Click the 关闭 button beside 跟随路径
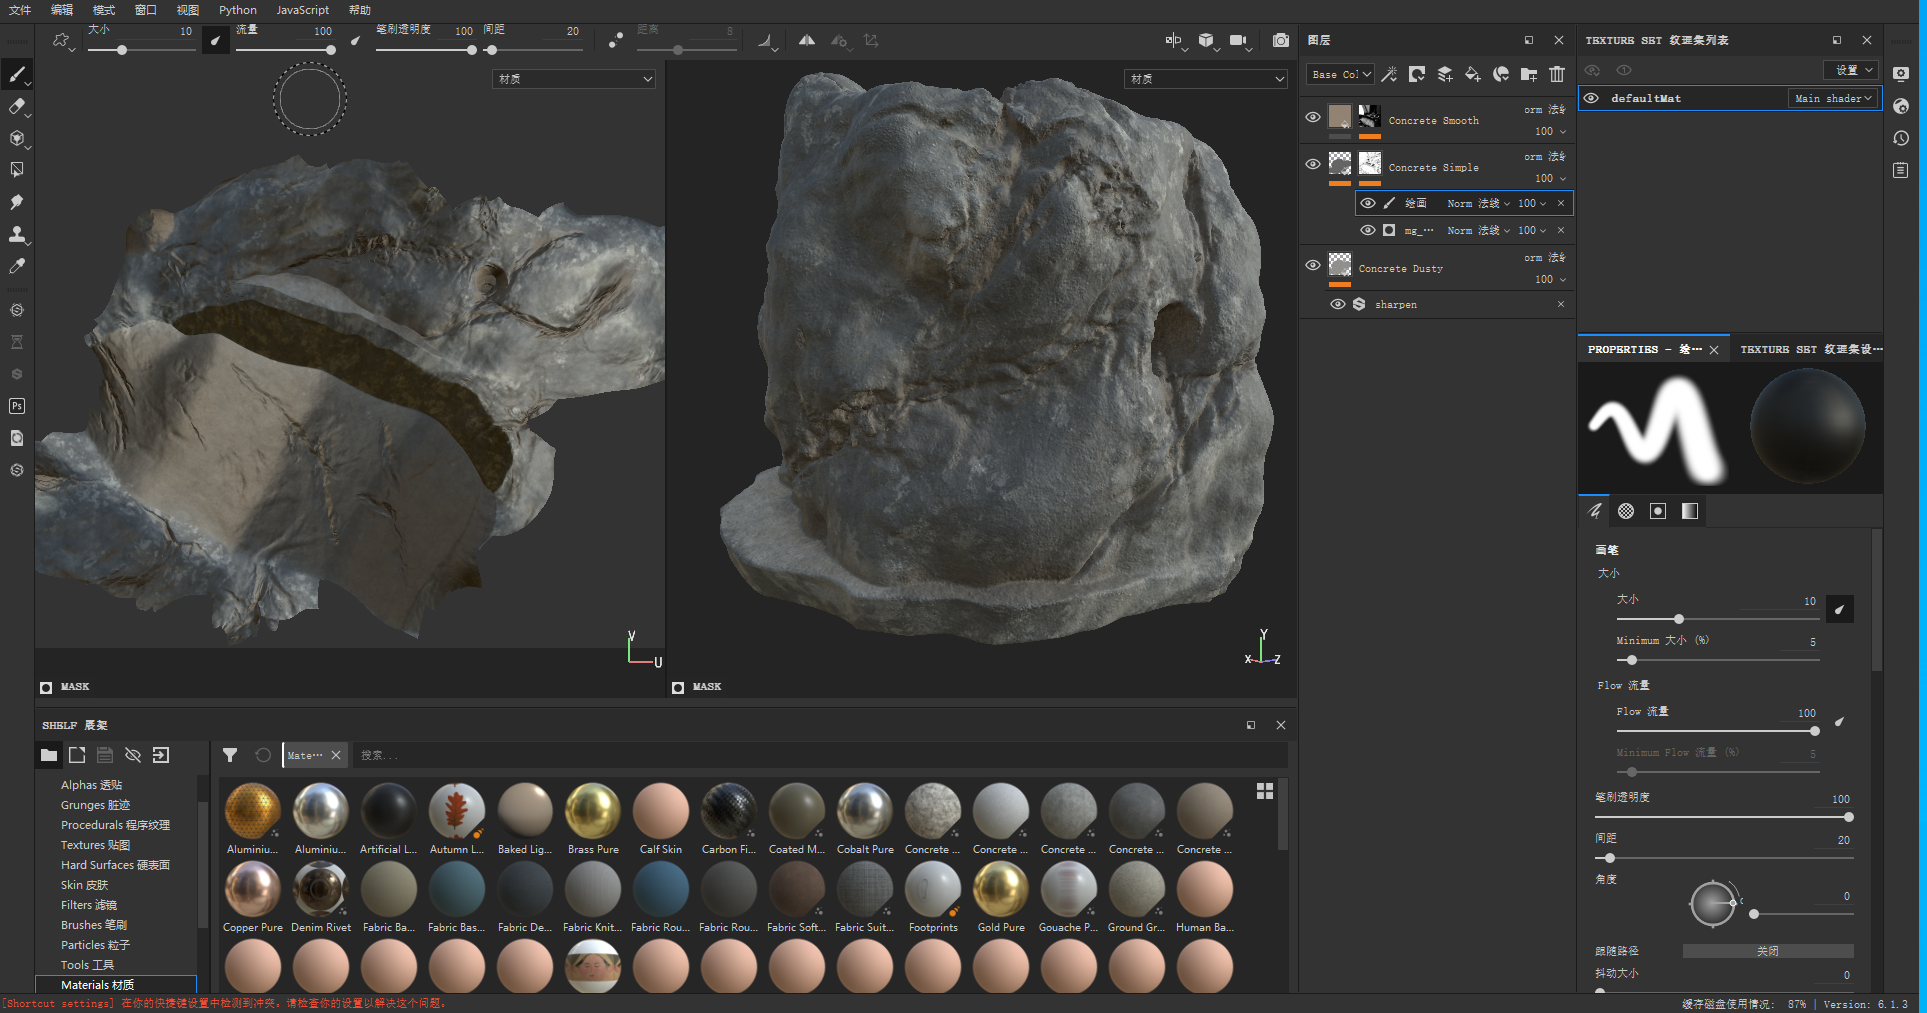 (x=1767, y=951)
